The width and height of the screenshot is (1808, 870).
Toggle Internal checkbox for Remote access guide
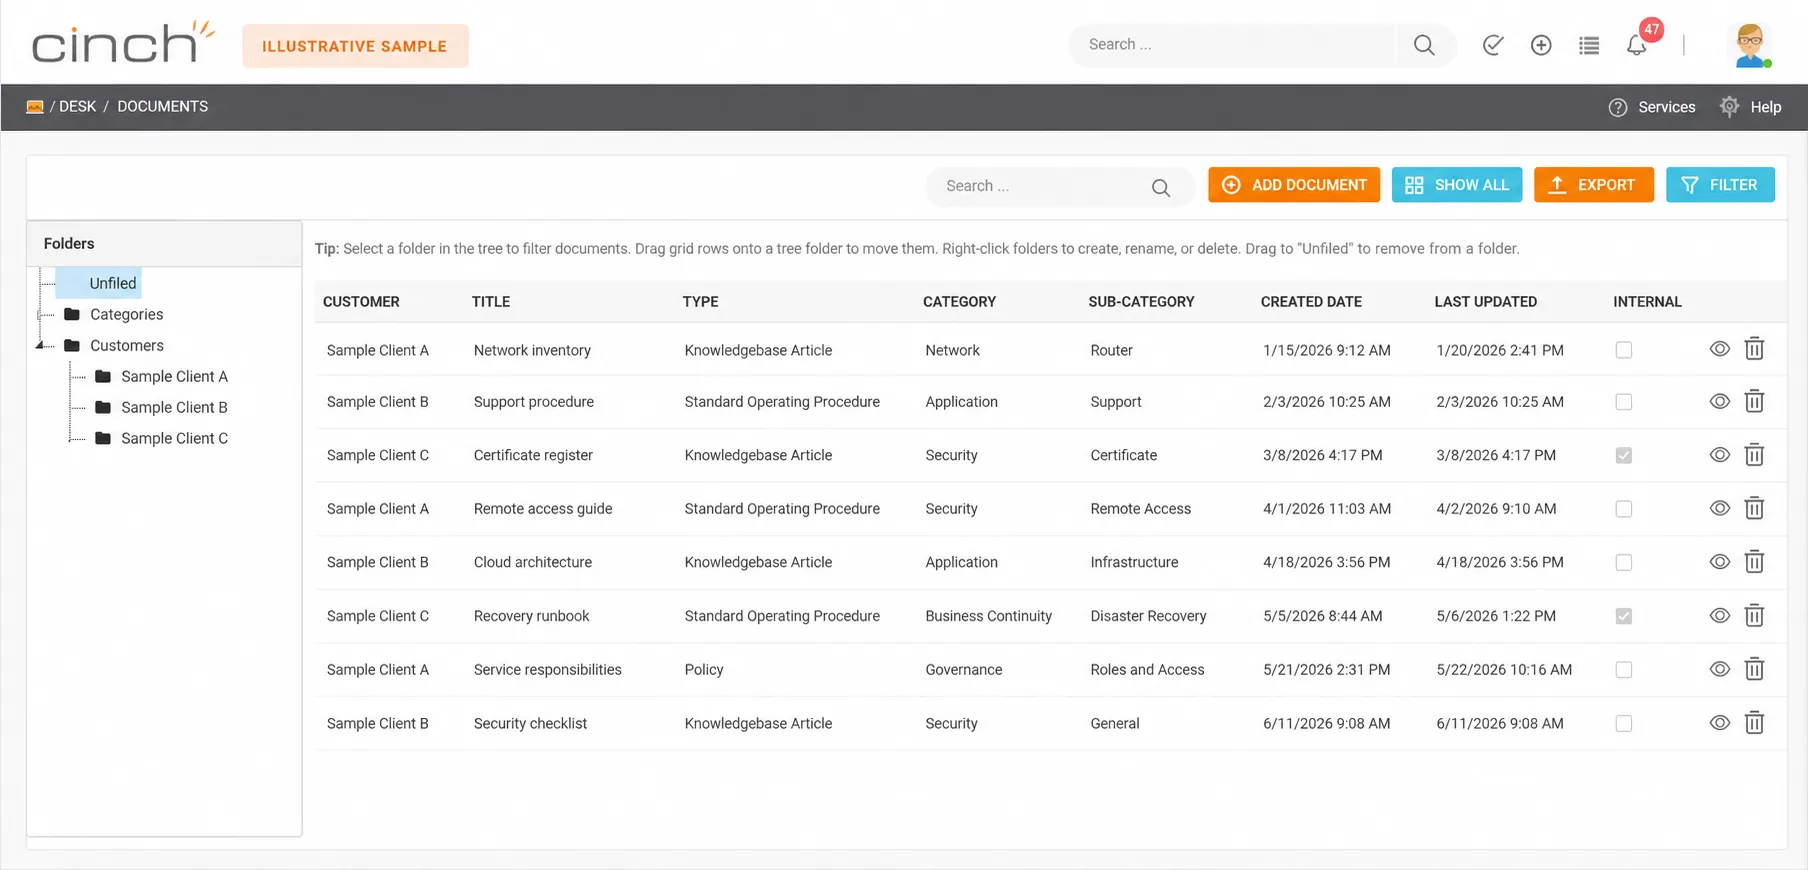(x=1624, y=509)
